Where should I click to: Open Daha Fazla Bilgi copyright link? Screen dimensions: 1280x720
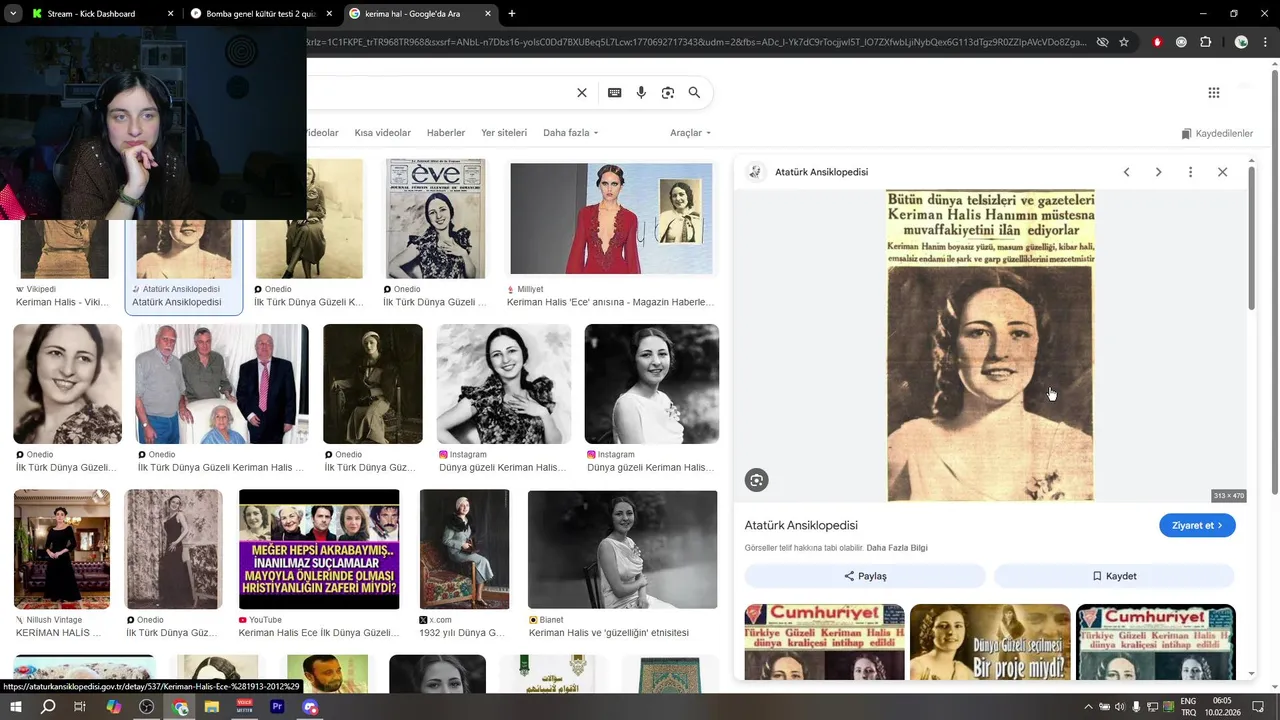click(x=897, y=548)
